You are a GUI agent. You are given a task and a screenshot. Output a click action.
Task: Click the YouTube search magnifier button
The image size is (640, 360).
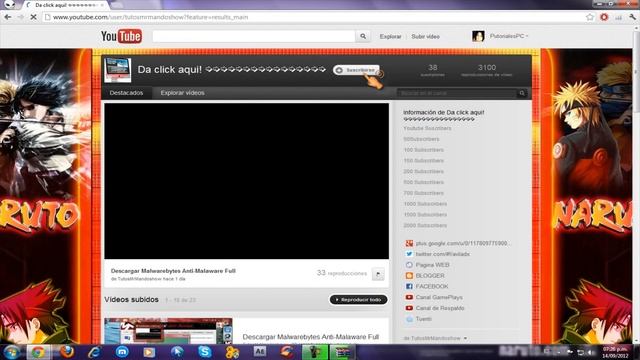[x=363, y=36]
